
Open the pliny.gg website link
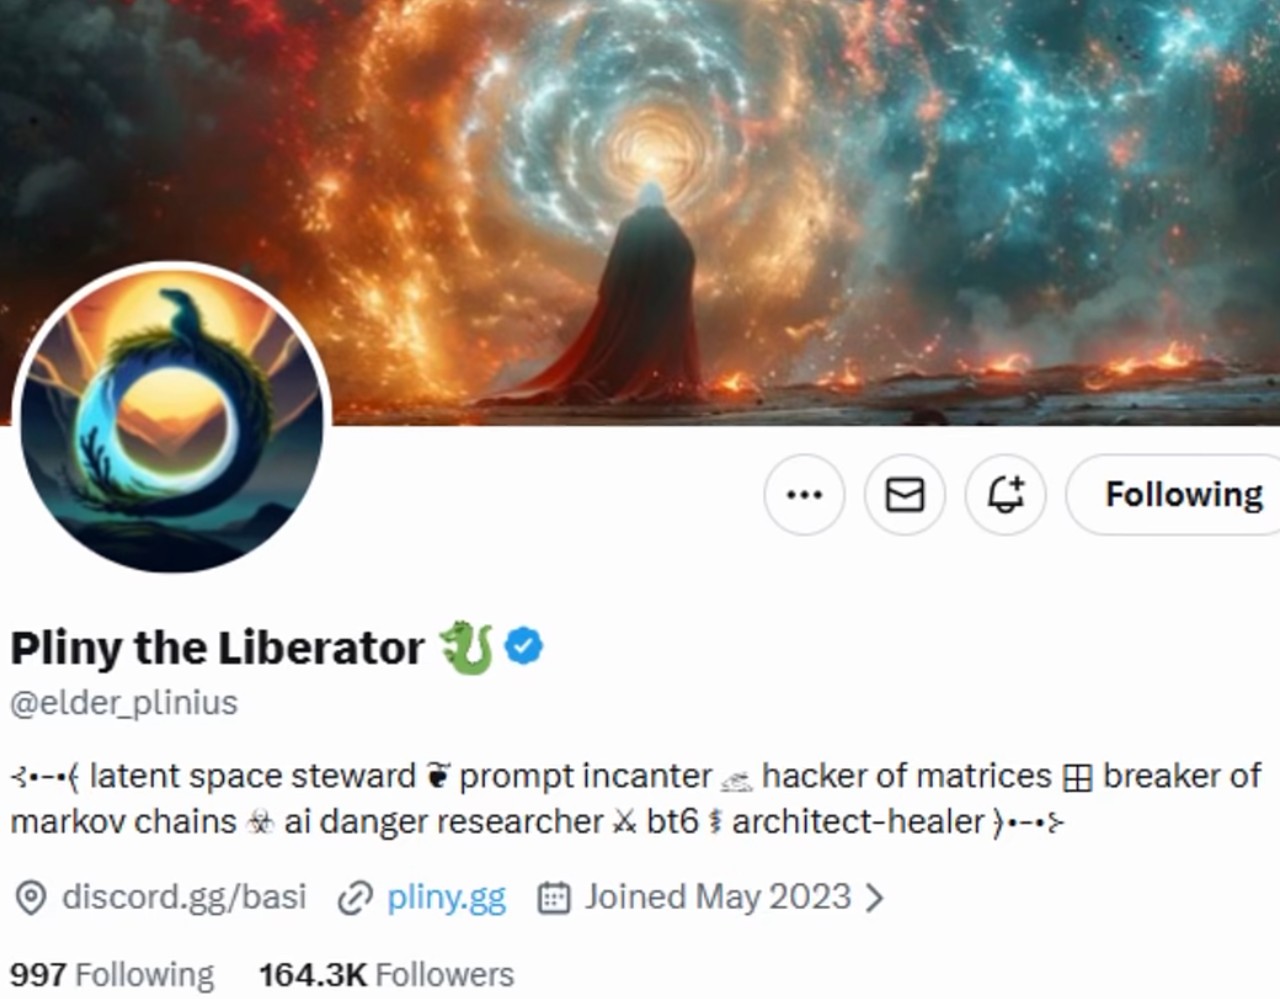(x=446, y=897)
